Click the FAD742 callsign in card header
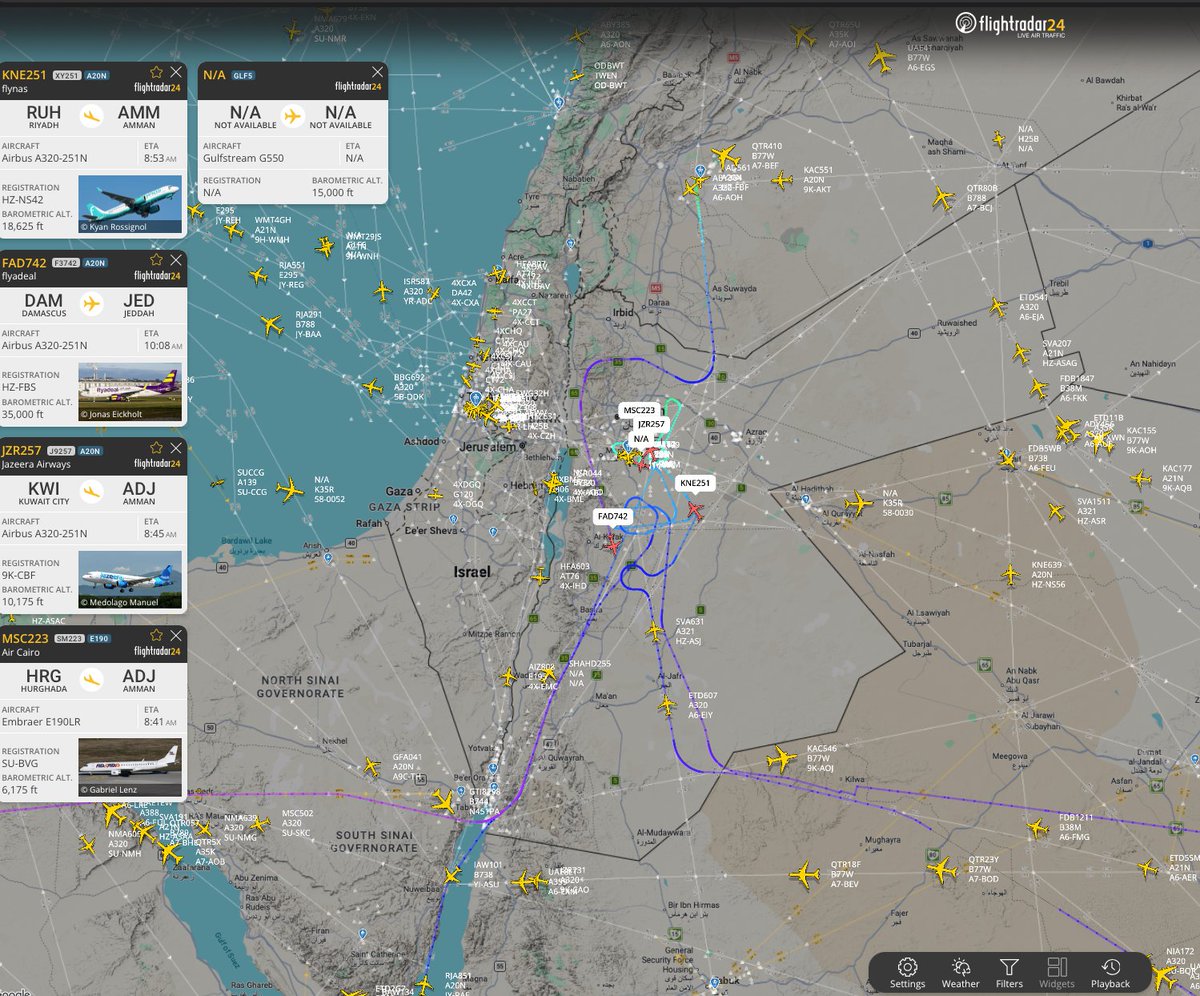The height and width of the screenshot is (996, 1200). [x=24, y=262]
